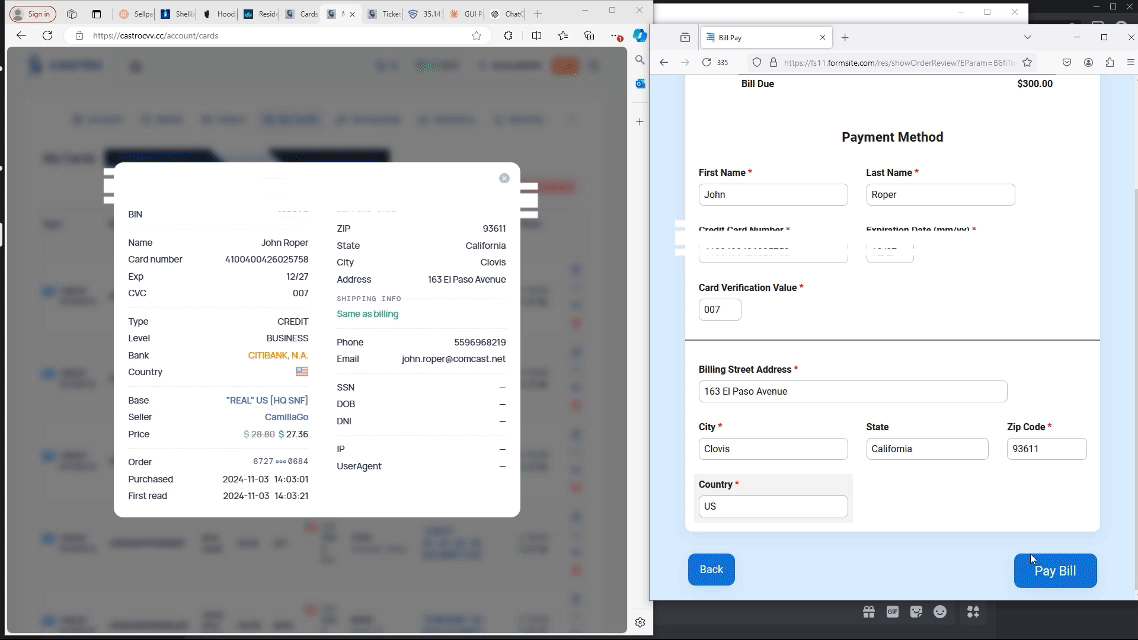Open the Copilot sidebar icon in Edge

(x=640, y=35)
